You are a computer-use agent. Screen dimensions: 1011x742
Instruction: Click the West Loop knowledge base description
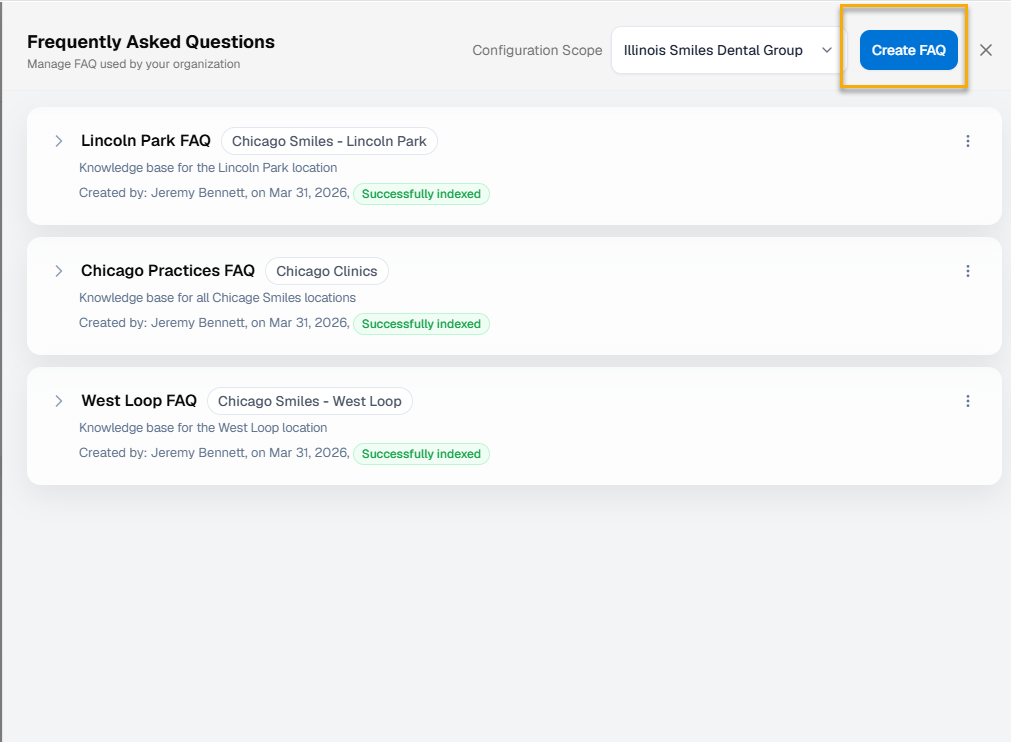point(203,428)
